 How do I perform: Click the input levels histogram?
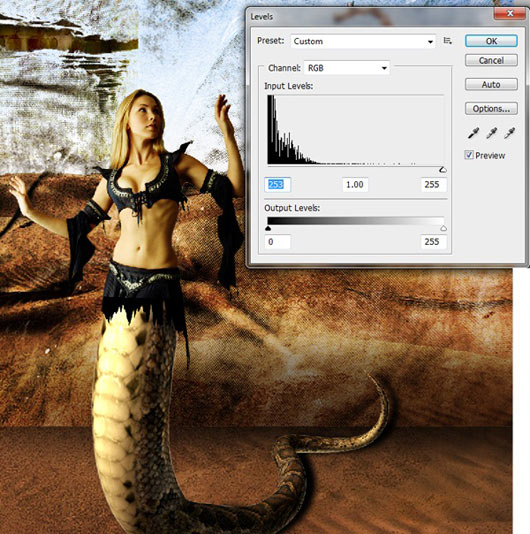click(x=356, y=130)
